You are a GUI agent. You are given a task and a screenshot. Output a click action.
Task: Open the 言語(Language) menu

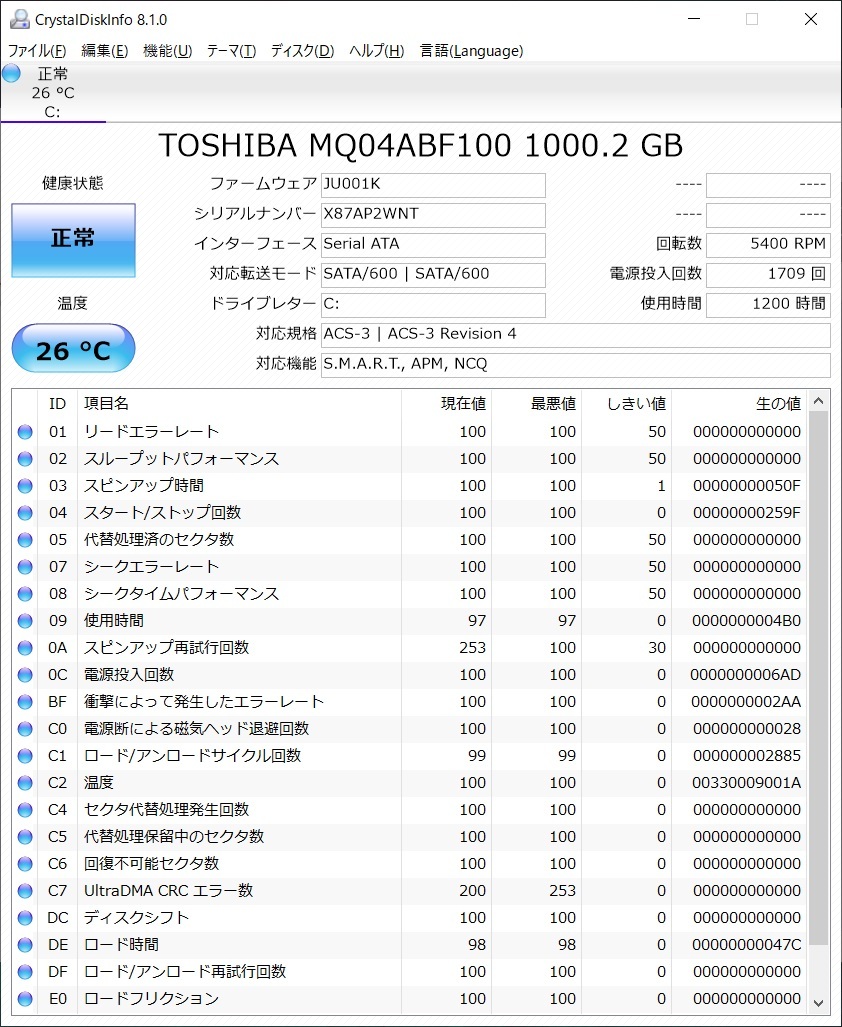pos(471,50)
